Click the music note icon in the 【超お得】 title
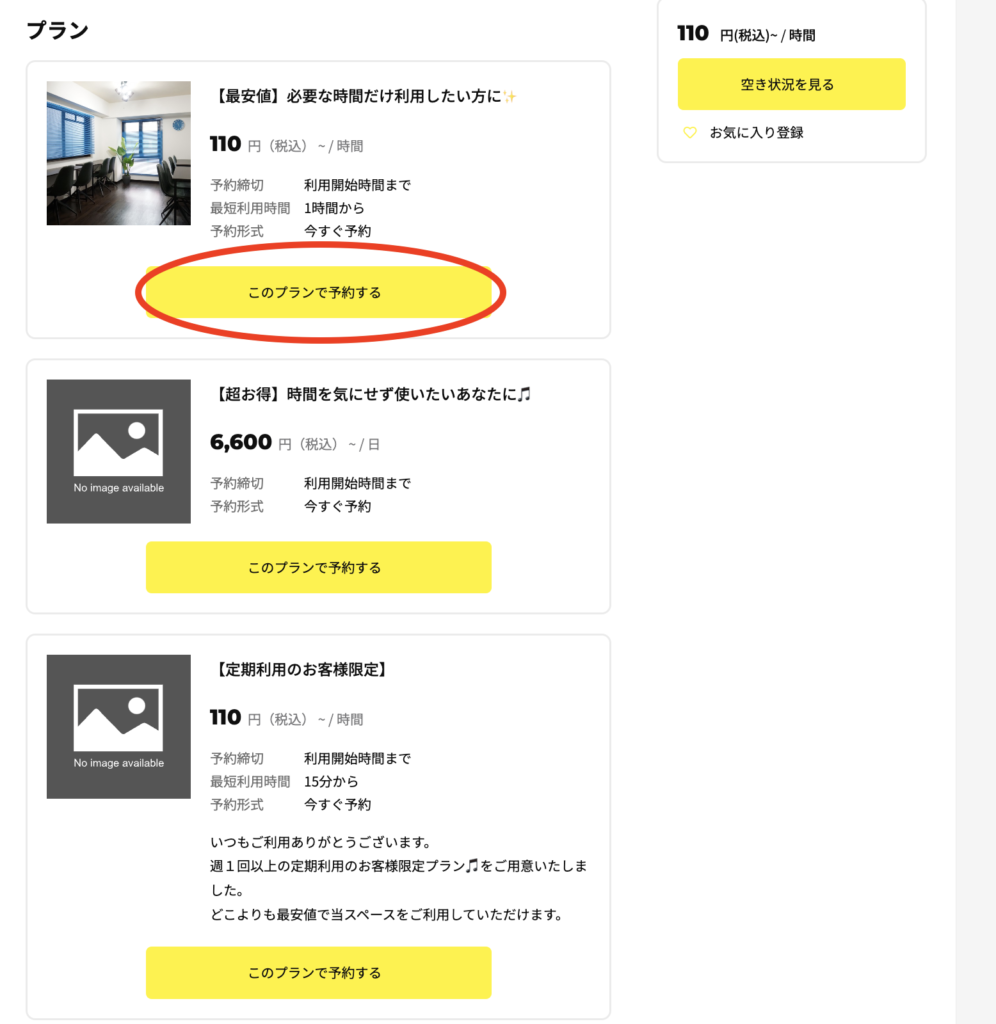 click(x=525, y=394)
